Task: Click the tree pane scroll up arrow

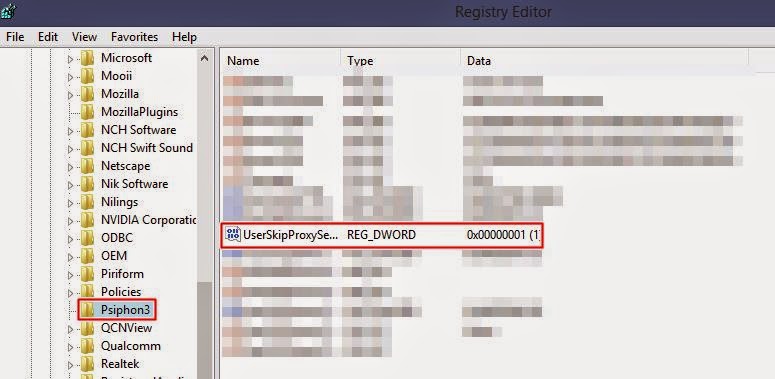Action: point(204,58)
